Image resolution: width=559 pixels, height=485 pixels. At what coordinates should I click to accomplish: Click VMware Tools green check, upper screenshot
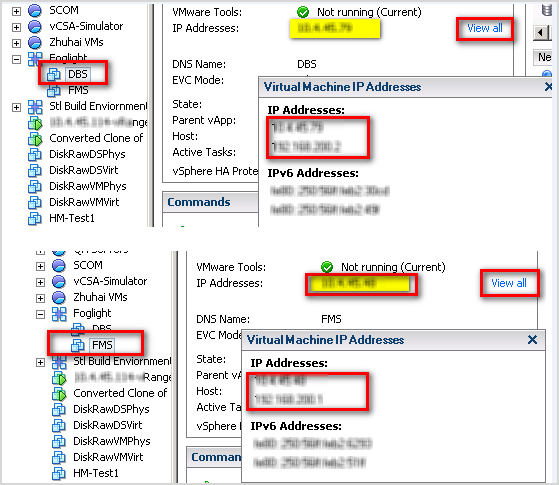(303, 12)
